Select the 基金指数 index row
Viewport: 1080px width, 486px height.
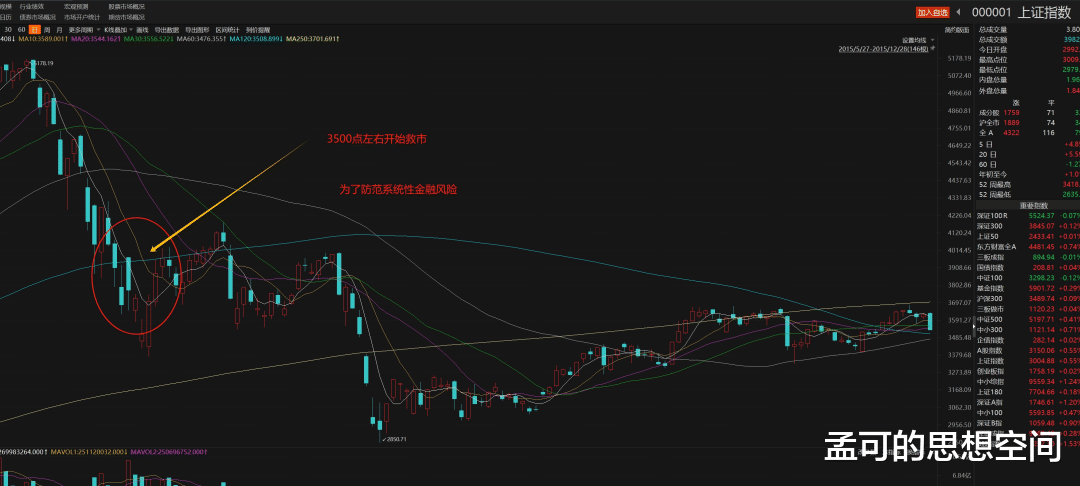[1028, 288]
